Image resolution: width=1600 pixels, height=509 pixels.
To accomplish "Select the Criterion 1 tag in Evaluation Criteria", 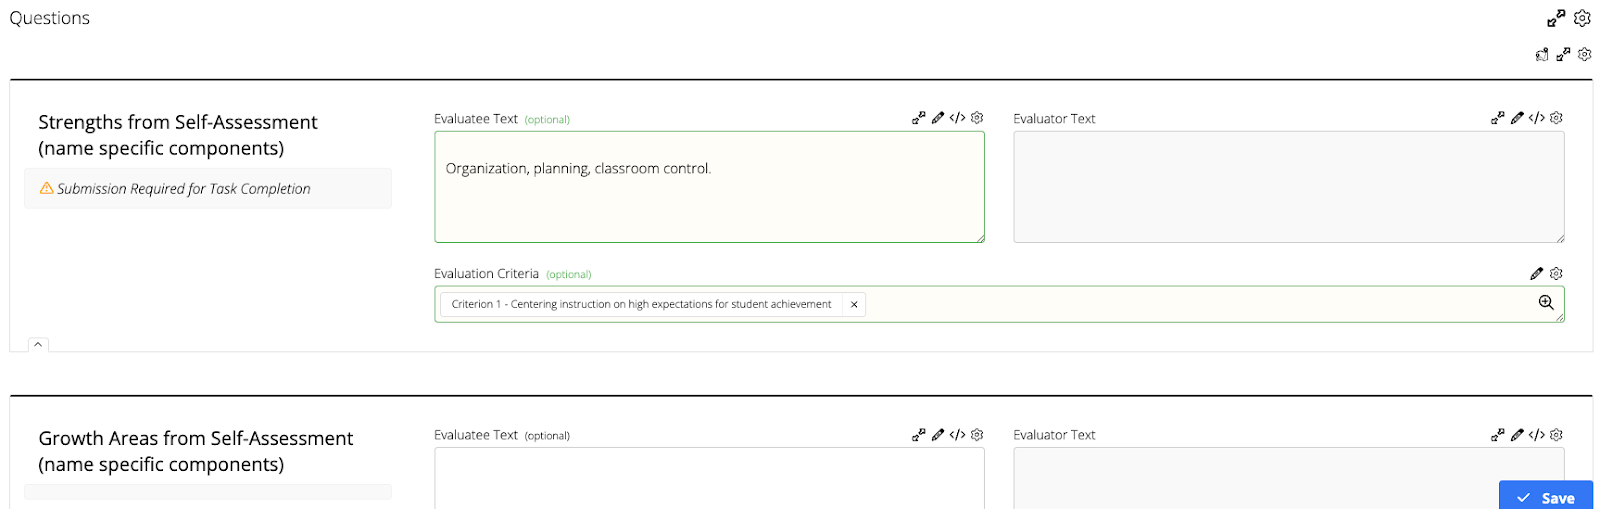I will [641, 305].
